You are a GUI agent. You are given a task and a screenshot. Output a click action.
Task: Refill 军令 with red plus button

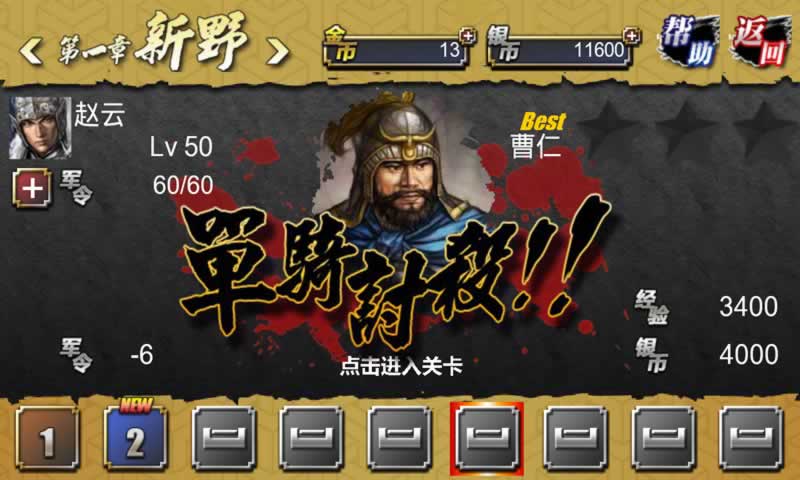[x=32, y=188]
